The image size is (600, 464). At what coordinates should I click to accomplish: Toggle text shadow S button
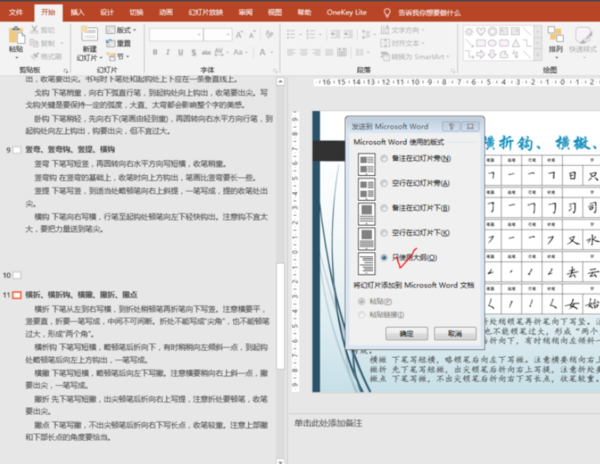tap(194, 52)
